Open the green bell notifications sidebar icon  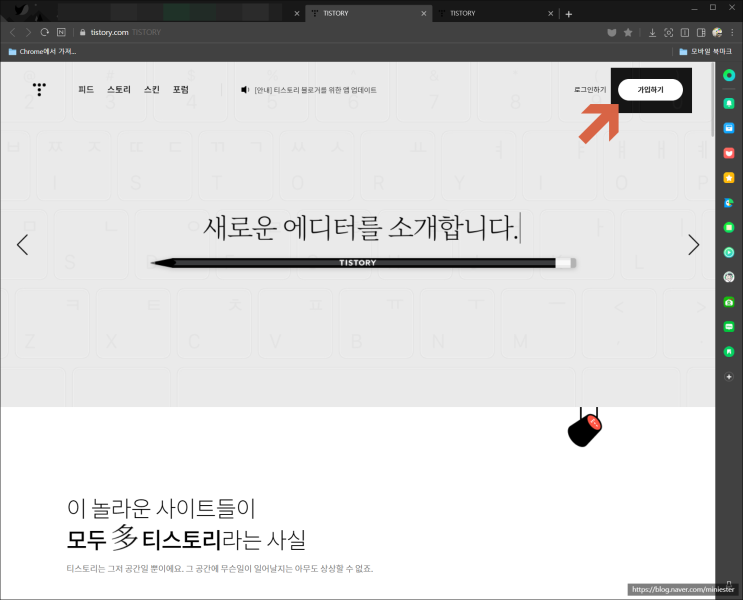[729, 103]
